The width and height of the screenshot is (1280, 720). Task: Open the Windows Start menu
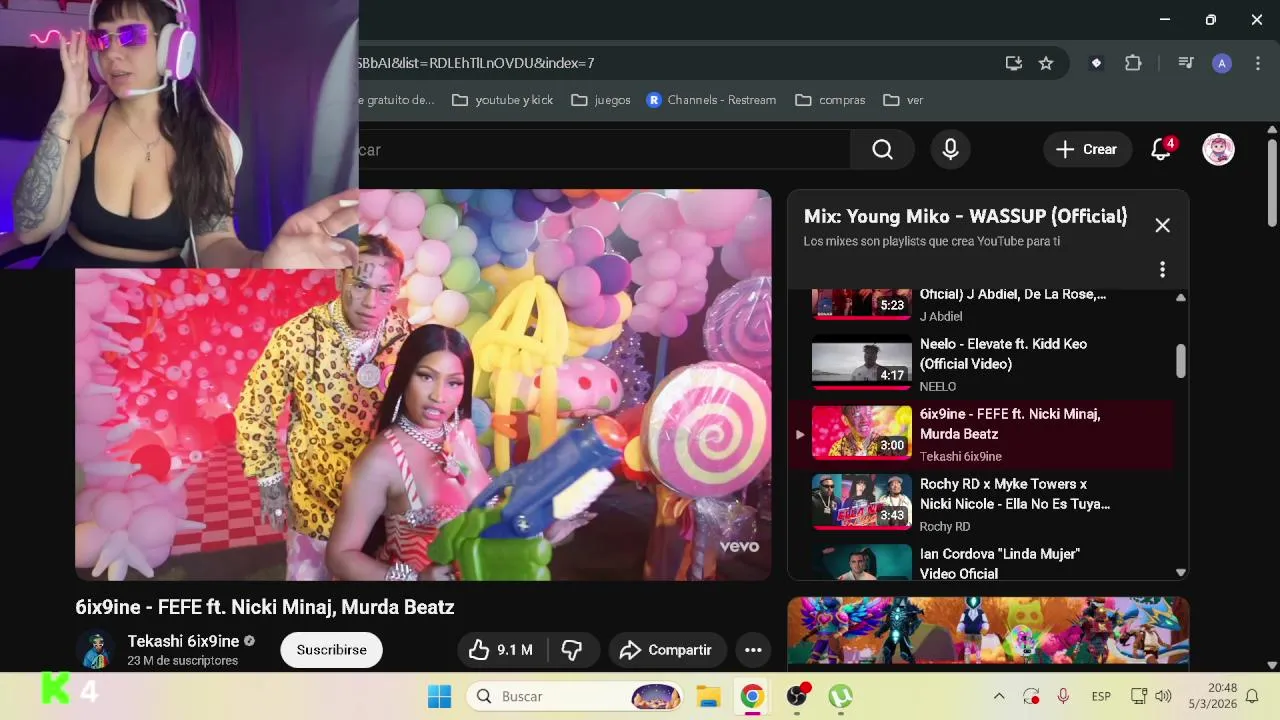439,696
